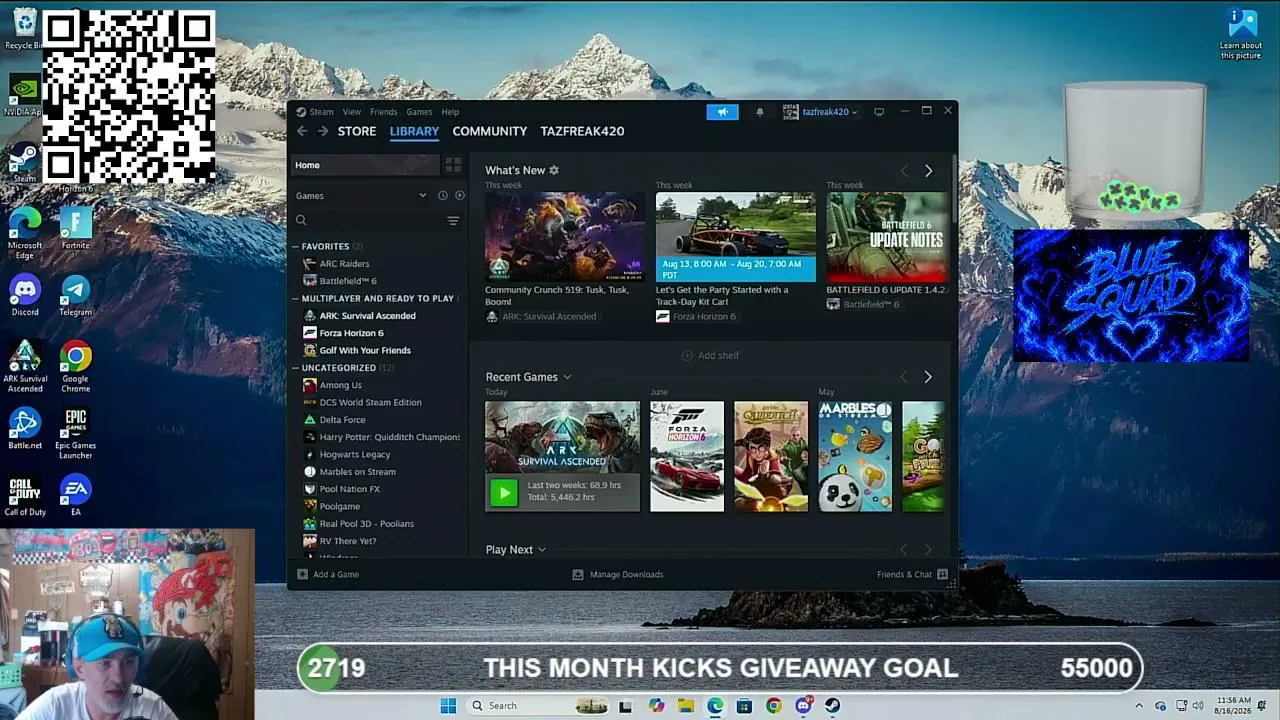Select Delta Force in the library list

[342, 420]
